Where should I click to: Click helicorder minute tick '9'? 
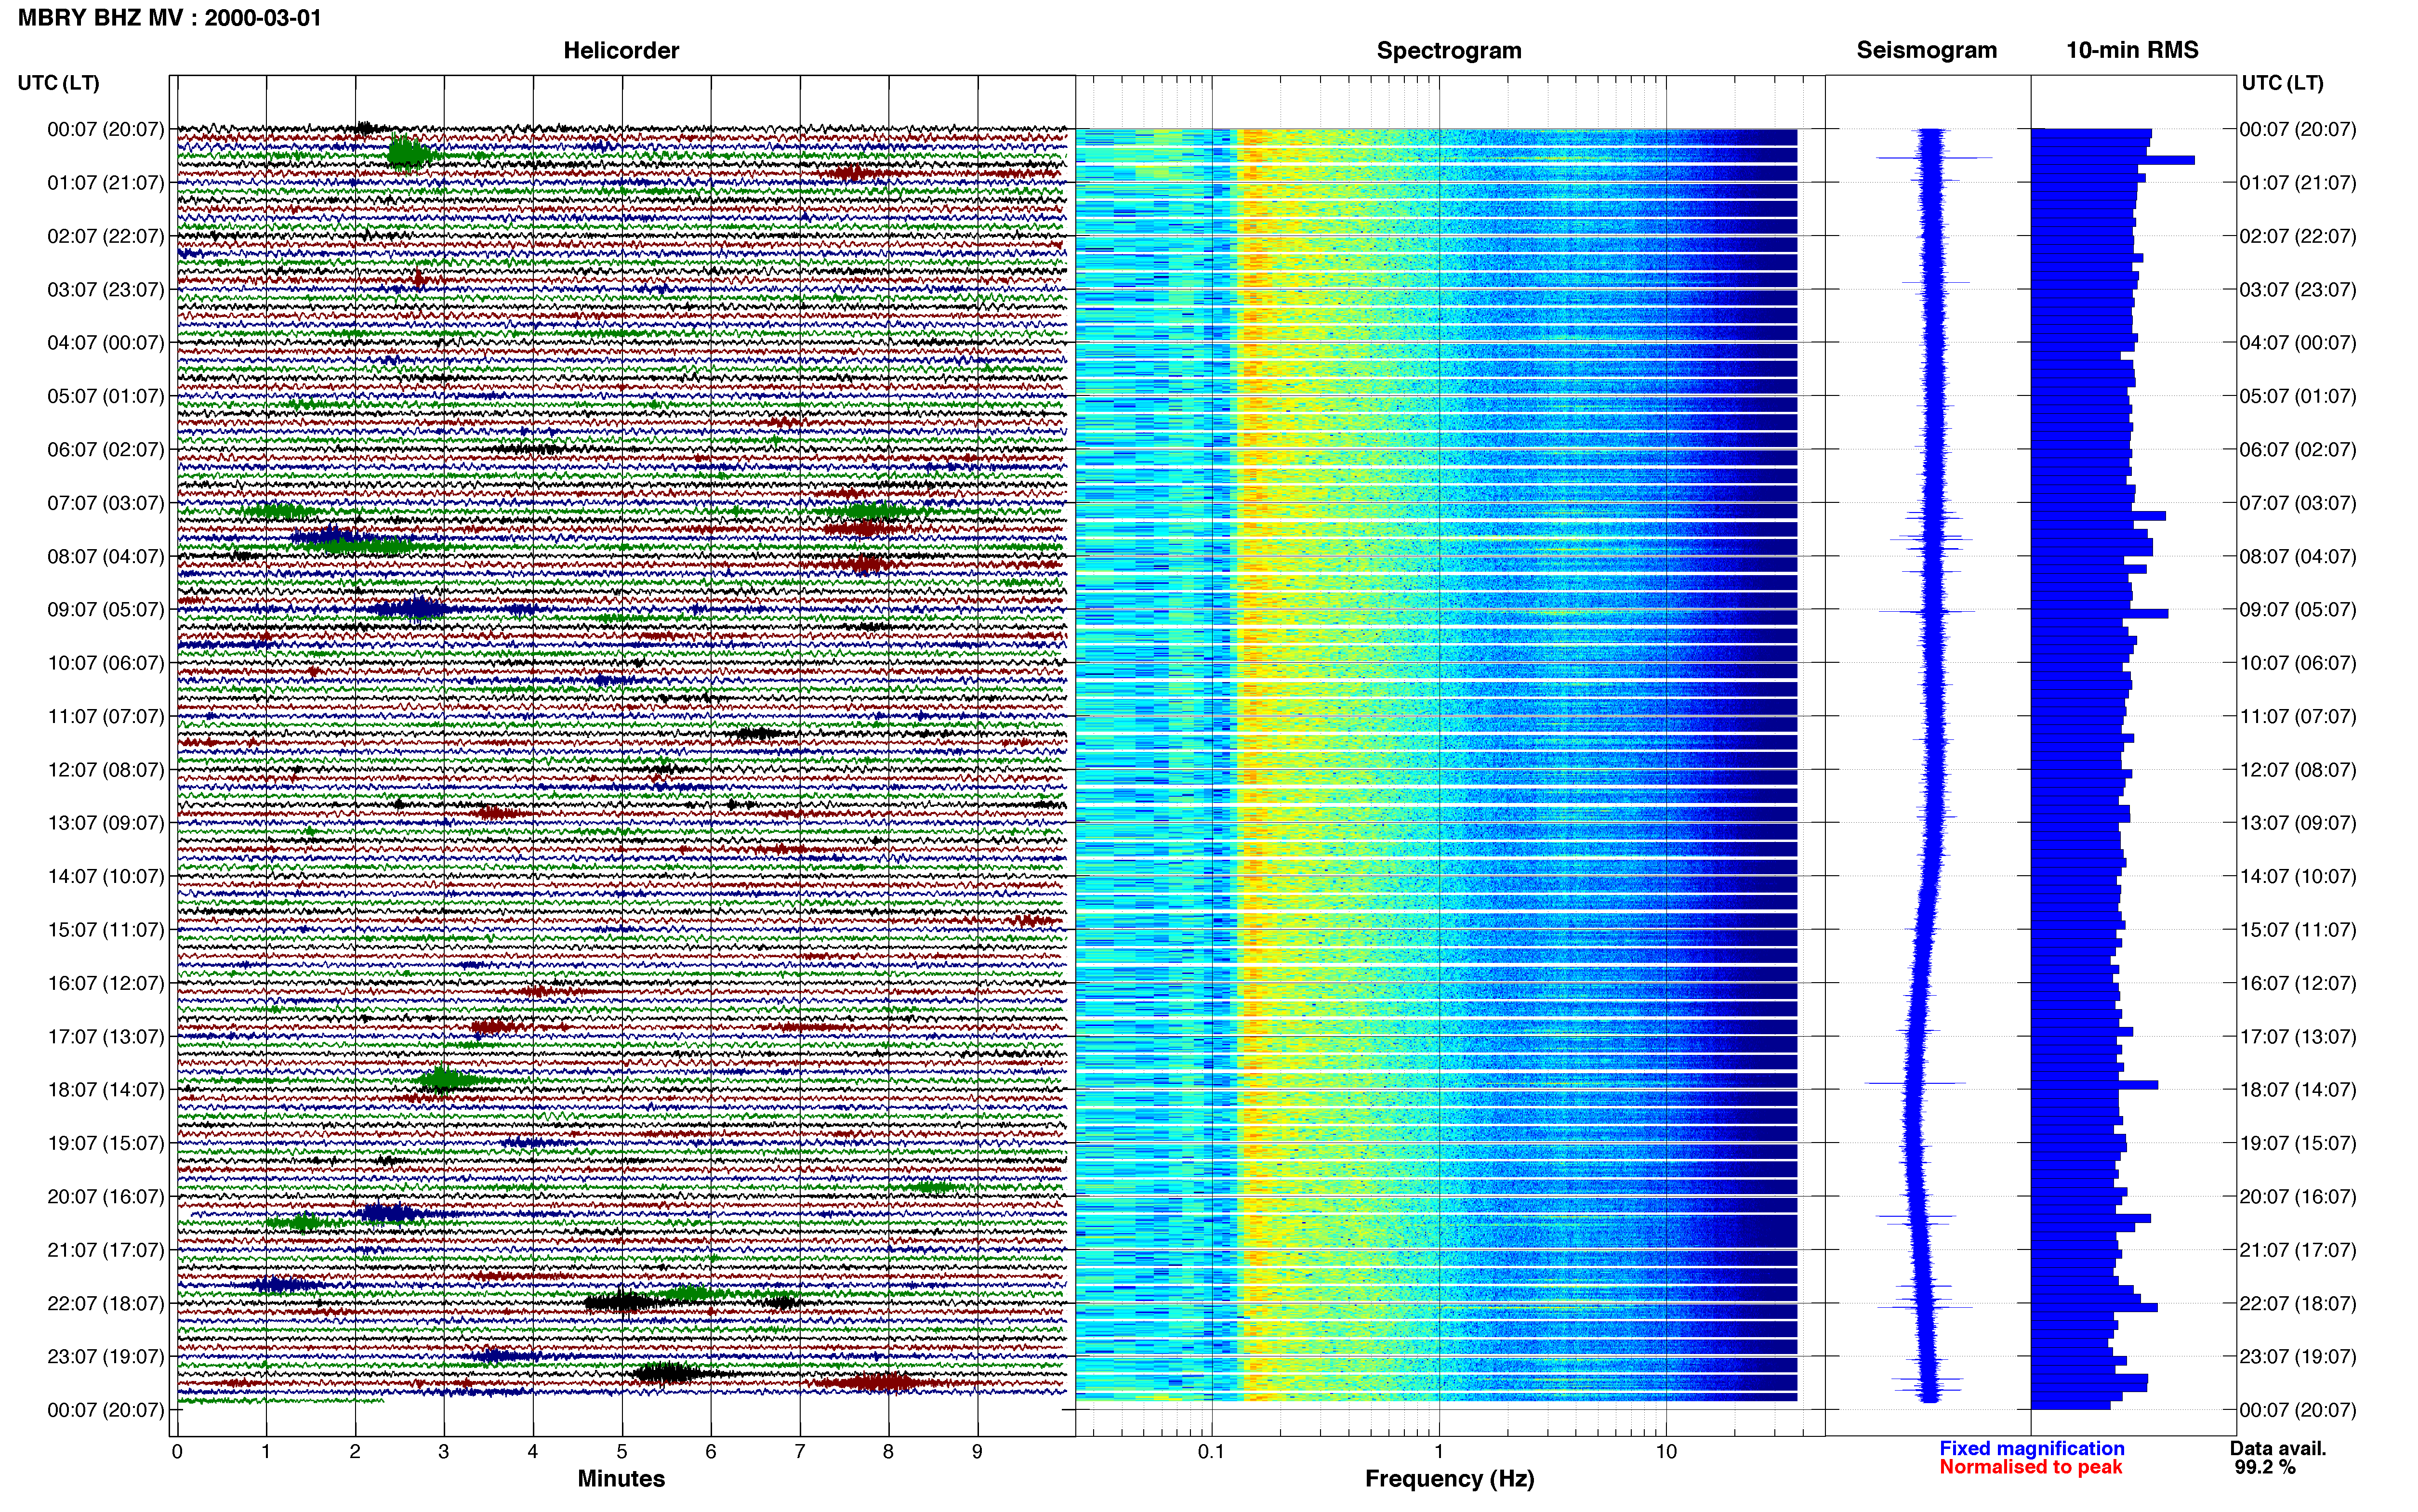pyautogui.click(x=977, y=1452)
